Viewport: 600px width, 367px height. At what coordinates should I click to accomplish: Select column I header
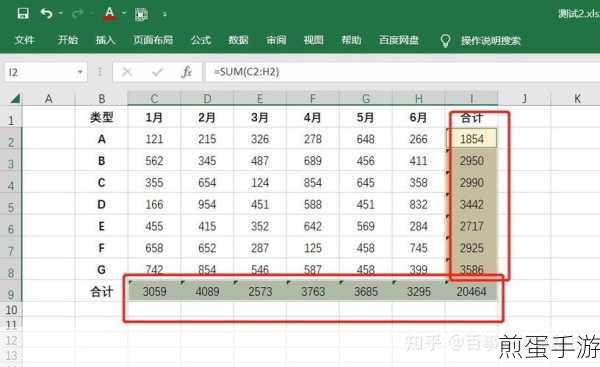(471, 99)
